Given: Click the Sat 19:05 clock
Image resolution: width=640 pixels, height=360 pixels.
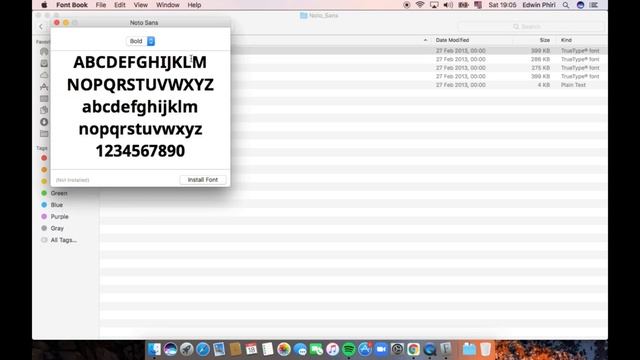Looking at the screenshot, I should [502, 5].
